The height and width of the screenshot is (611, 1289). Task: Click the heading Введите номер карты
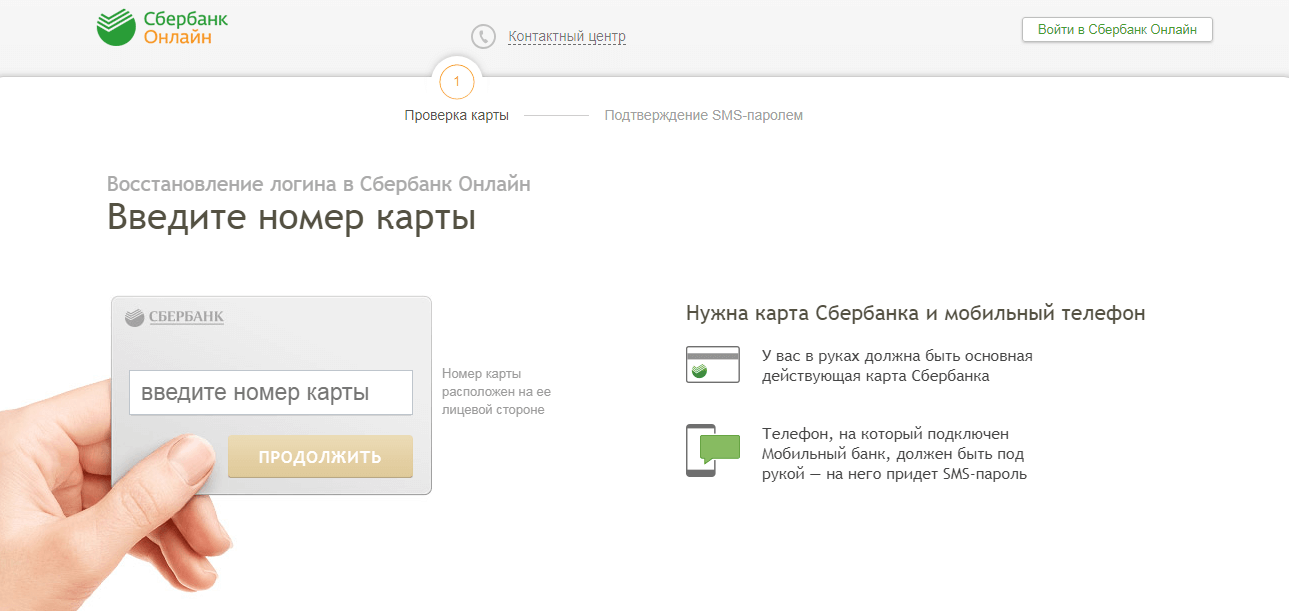click(292, 217)
